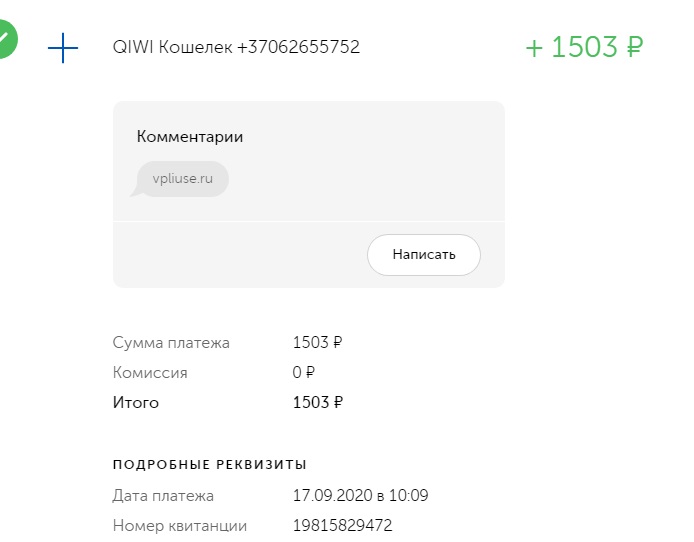Image resolution: width=694 pixels, height=542 pixels.
Task: Click the empty comment area beside Написать
Action: click(239, 255)
